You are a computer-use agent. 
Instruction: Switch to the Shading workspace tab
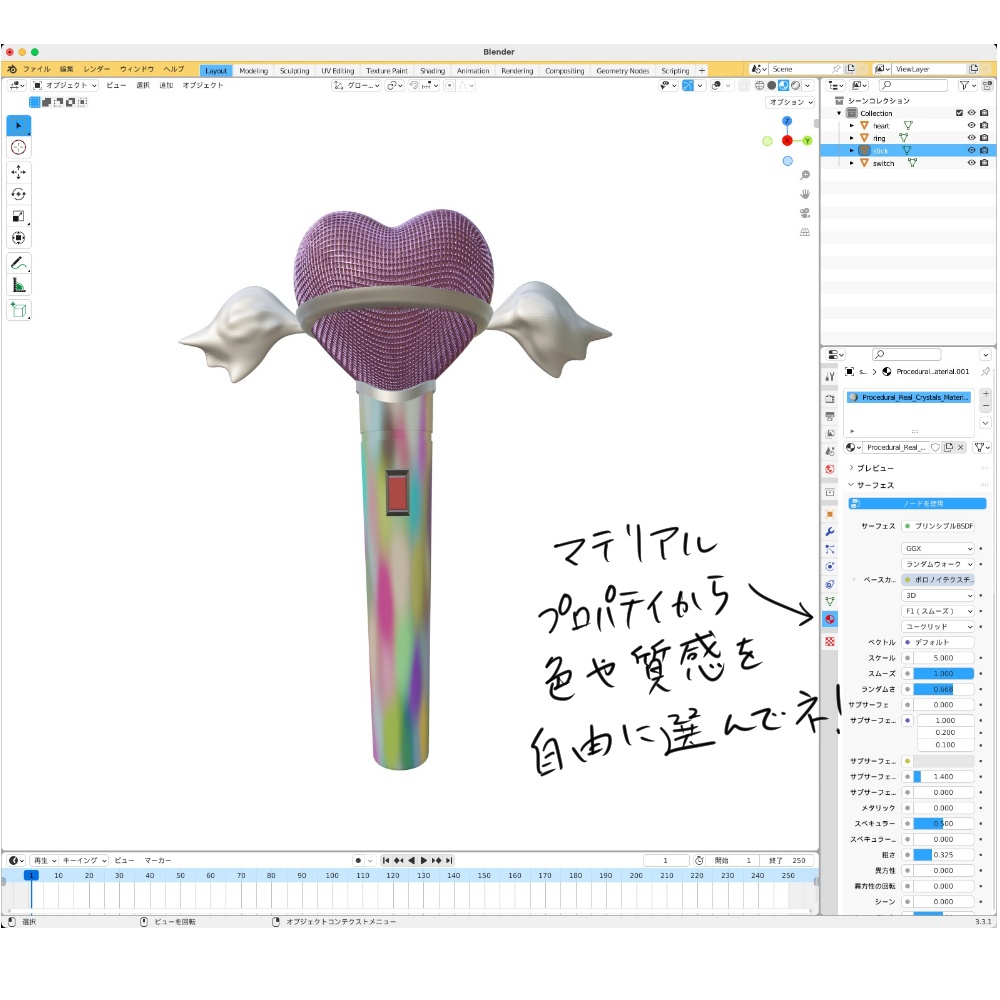click(432, 70)
